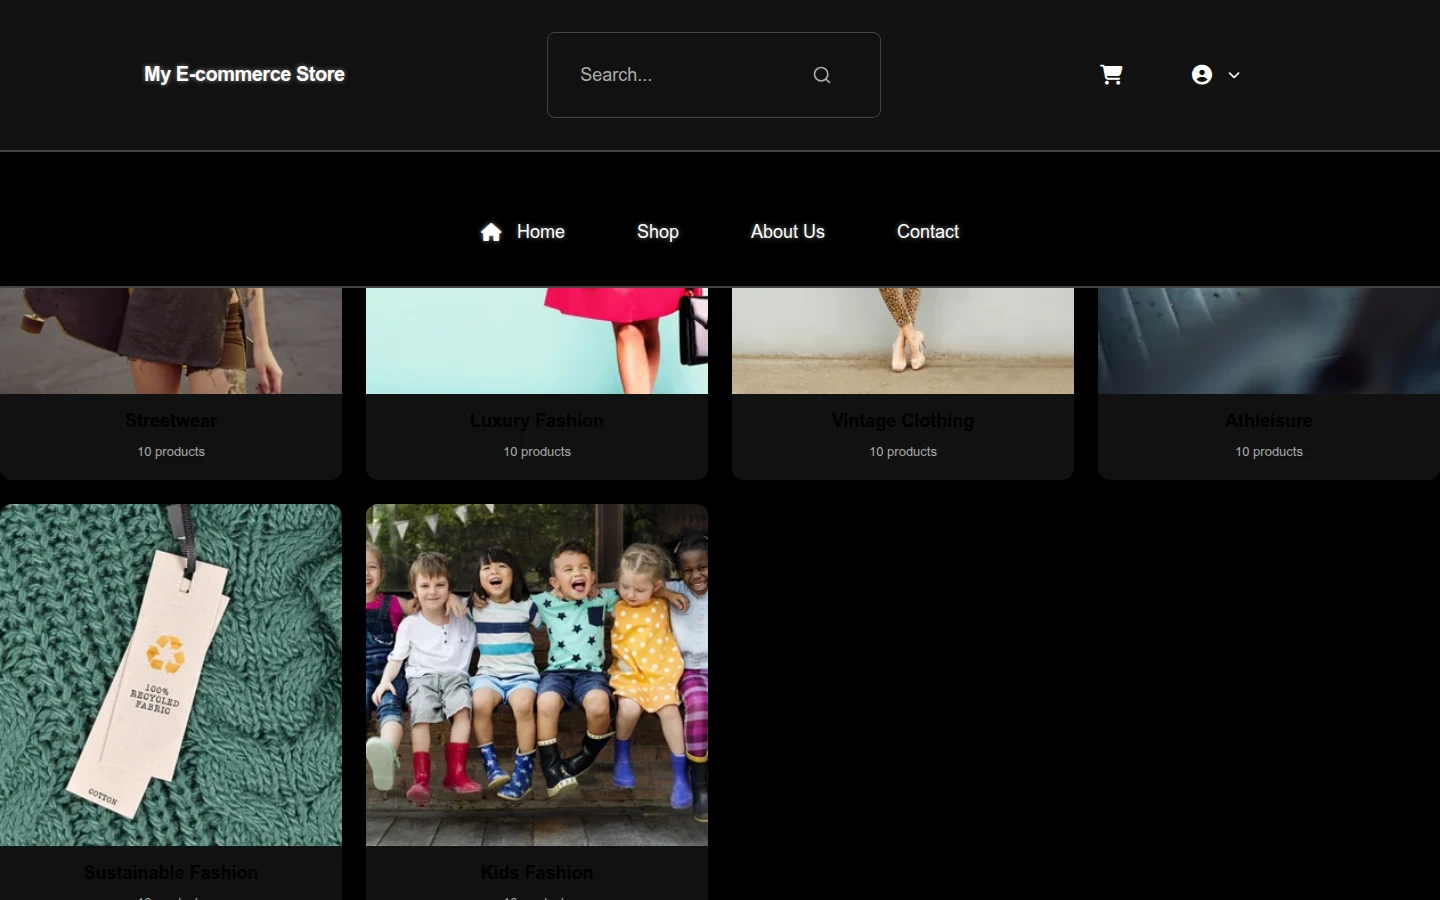
Task: Open the Shop navigation item
Action: [x=658, y=232]
